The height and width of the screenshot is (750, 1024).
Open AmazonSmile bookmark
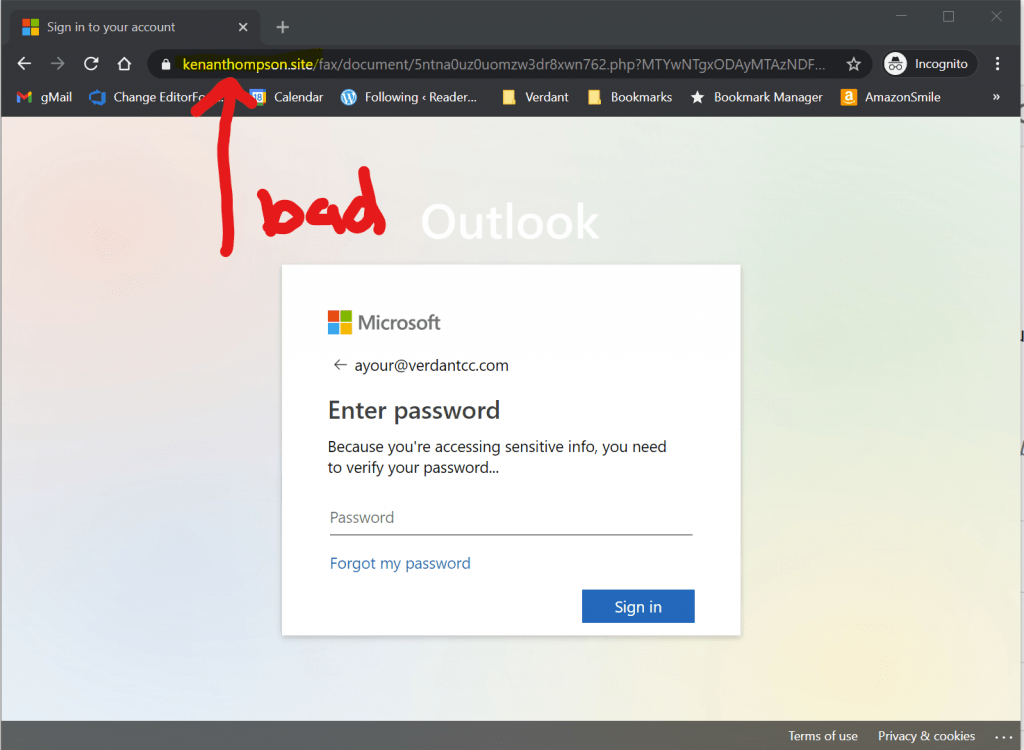(x=891, y=97)
